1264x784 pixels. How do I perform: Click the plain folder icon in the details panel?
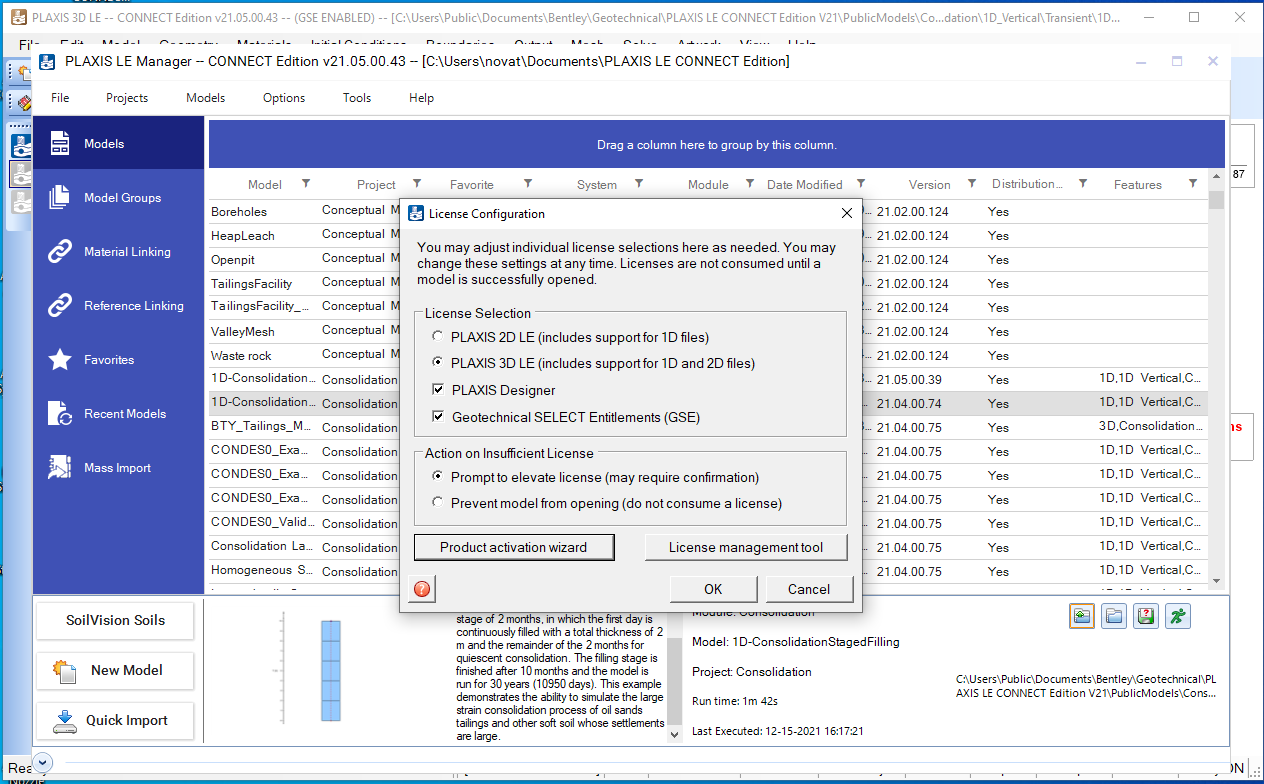click(1113, 616)
